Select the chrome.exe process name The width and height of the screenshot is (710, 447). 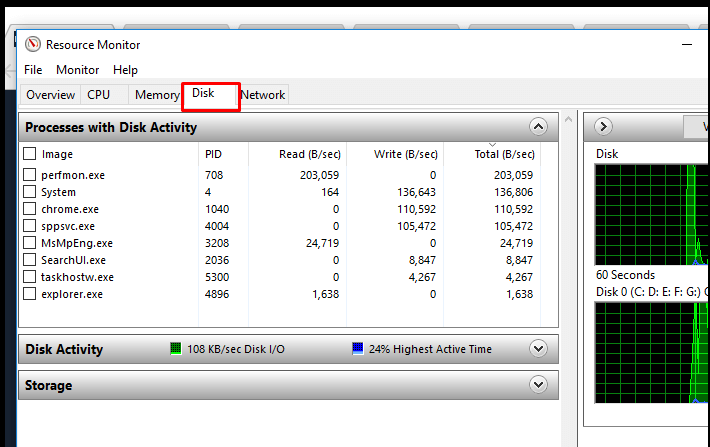70,209
